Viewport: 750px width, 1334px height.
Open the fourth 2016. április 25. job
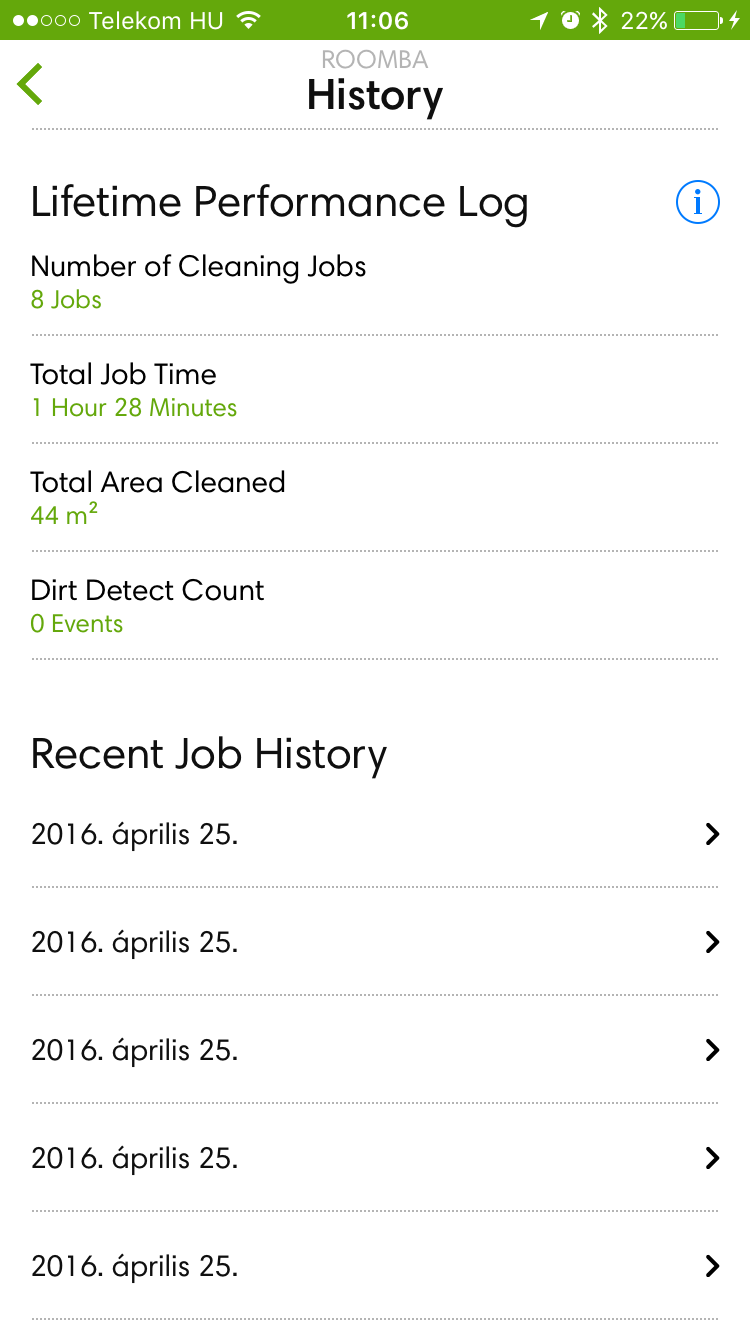coord(135,1158)
